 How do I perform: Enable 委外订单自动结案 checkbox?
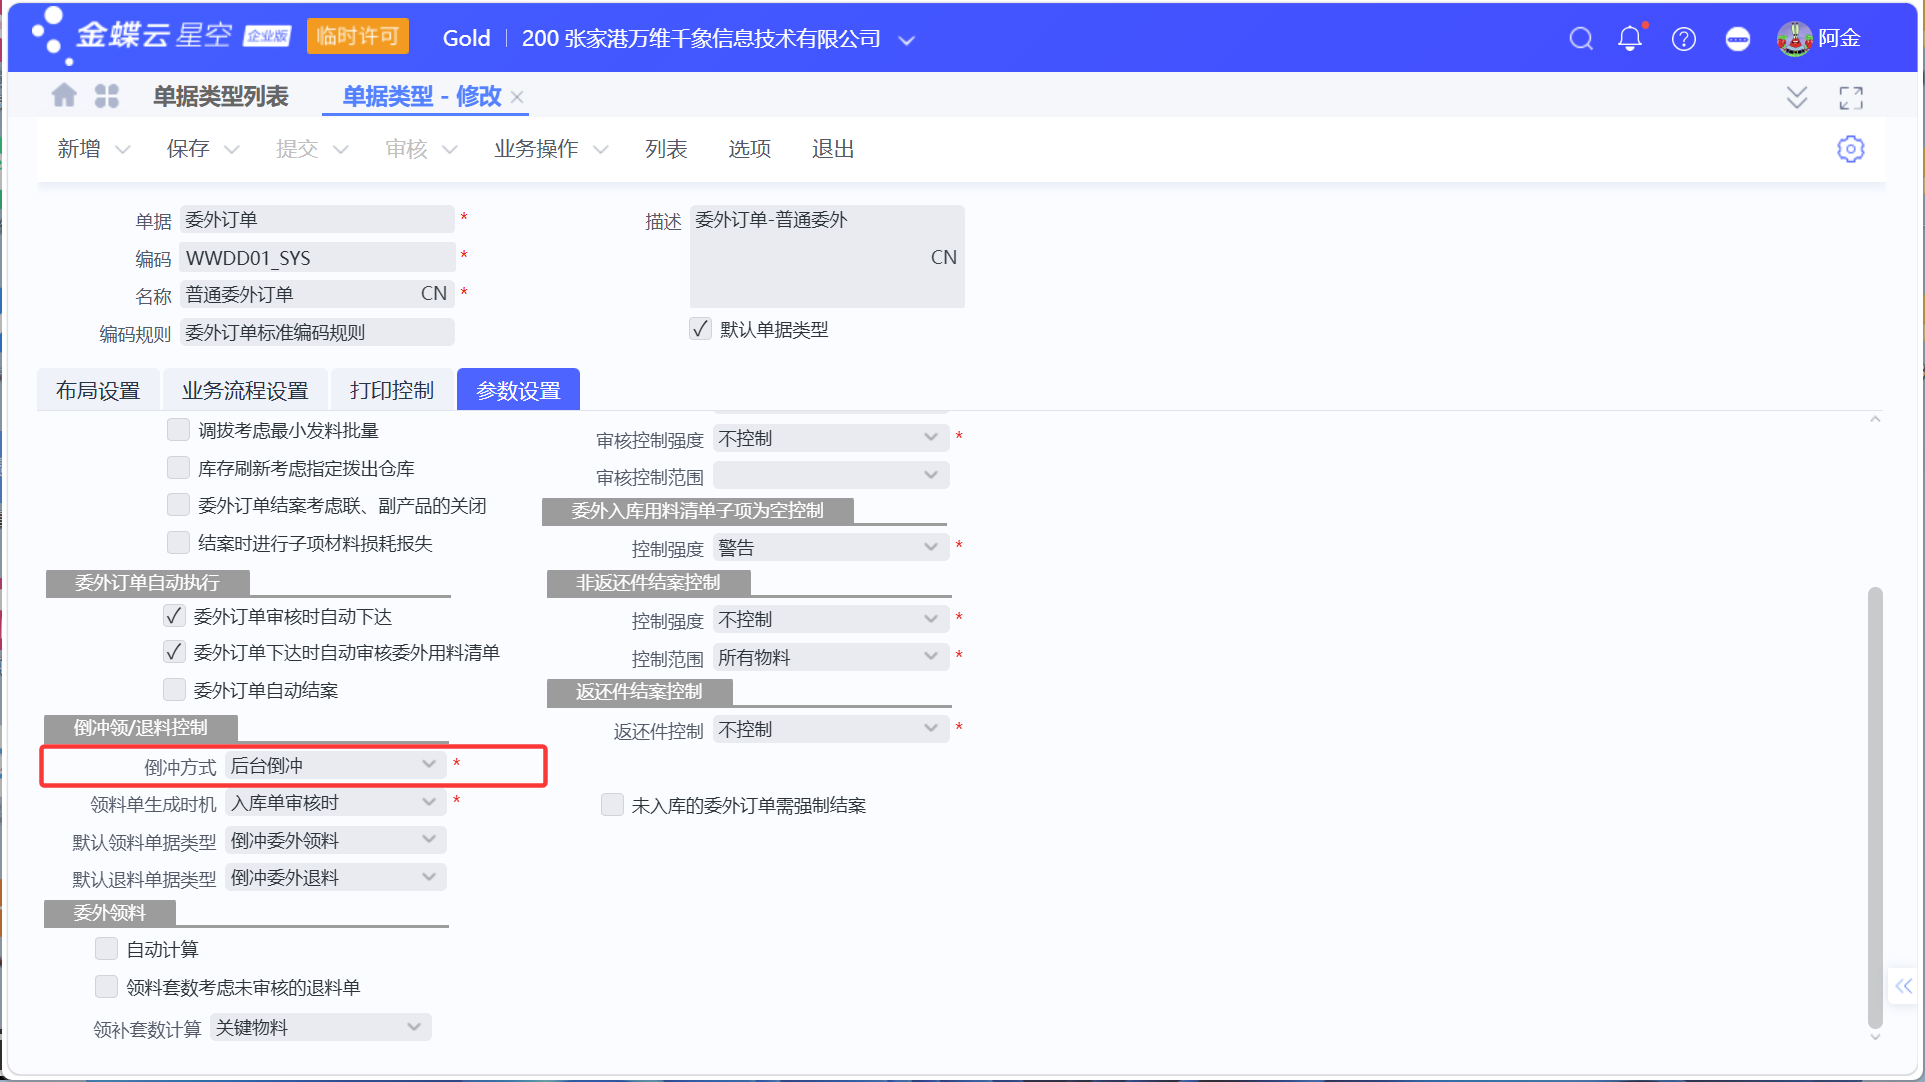pos(174,690)
